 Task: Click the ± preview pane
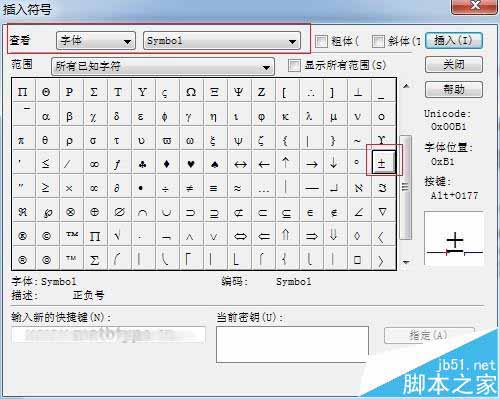pyautogui.click(x=454, y=238)
